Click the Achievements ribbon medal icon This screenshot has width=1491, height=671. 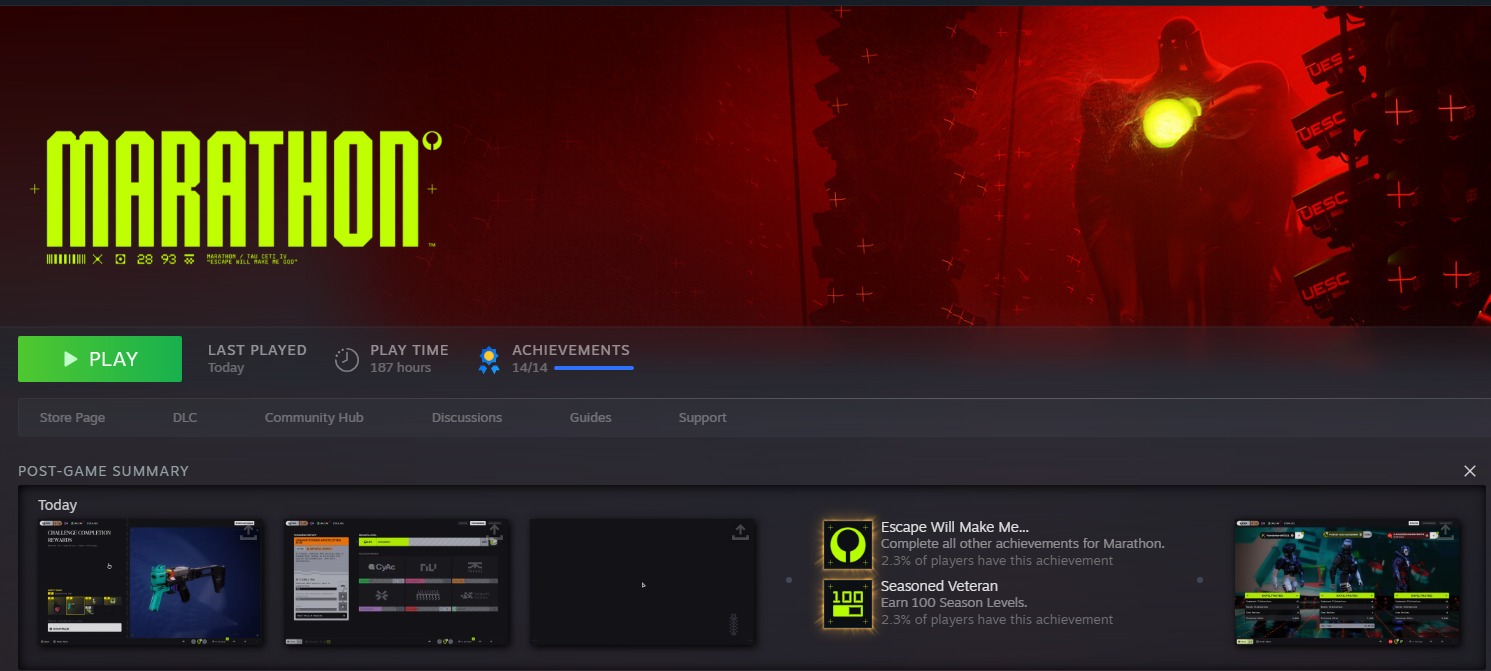click(489, 360)
